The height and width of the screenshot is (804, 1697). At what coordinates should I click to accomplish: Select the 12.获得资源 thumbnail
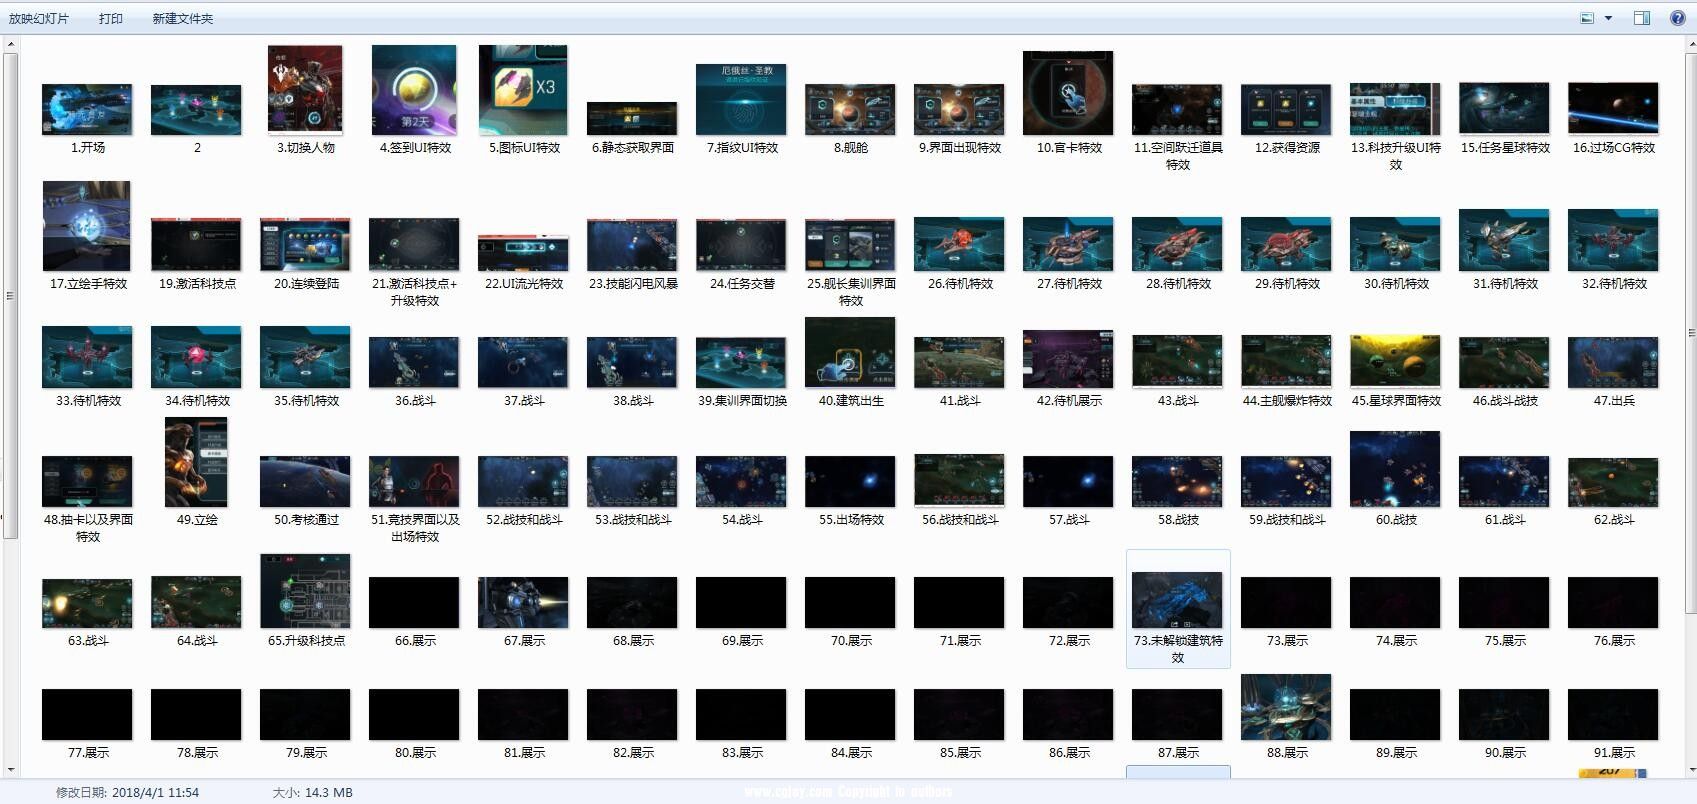click(x=1286, y=109)
